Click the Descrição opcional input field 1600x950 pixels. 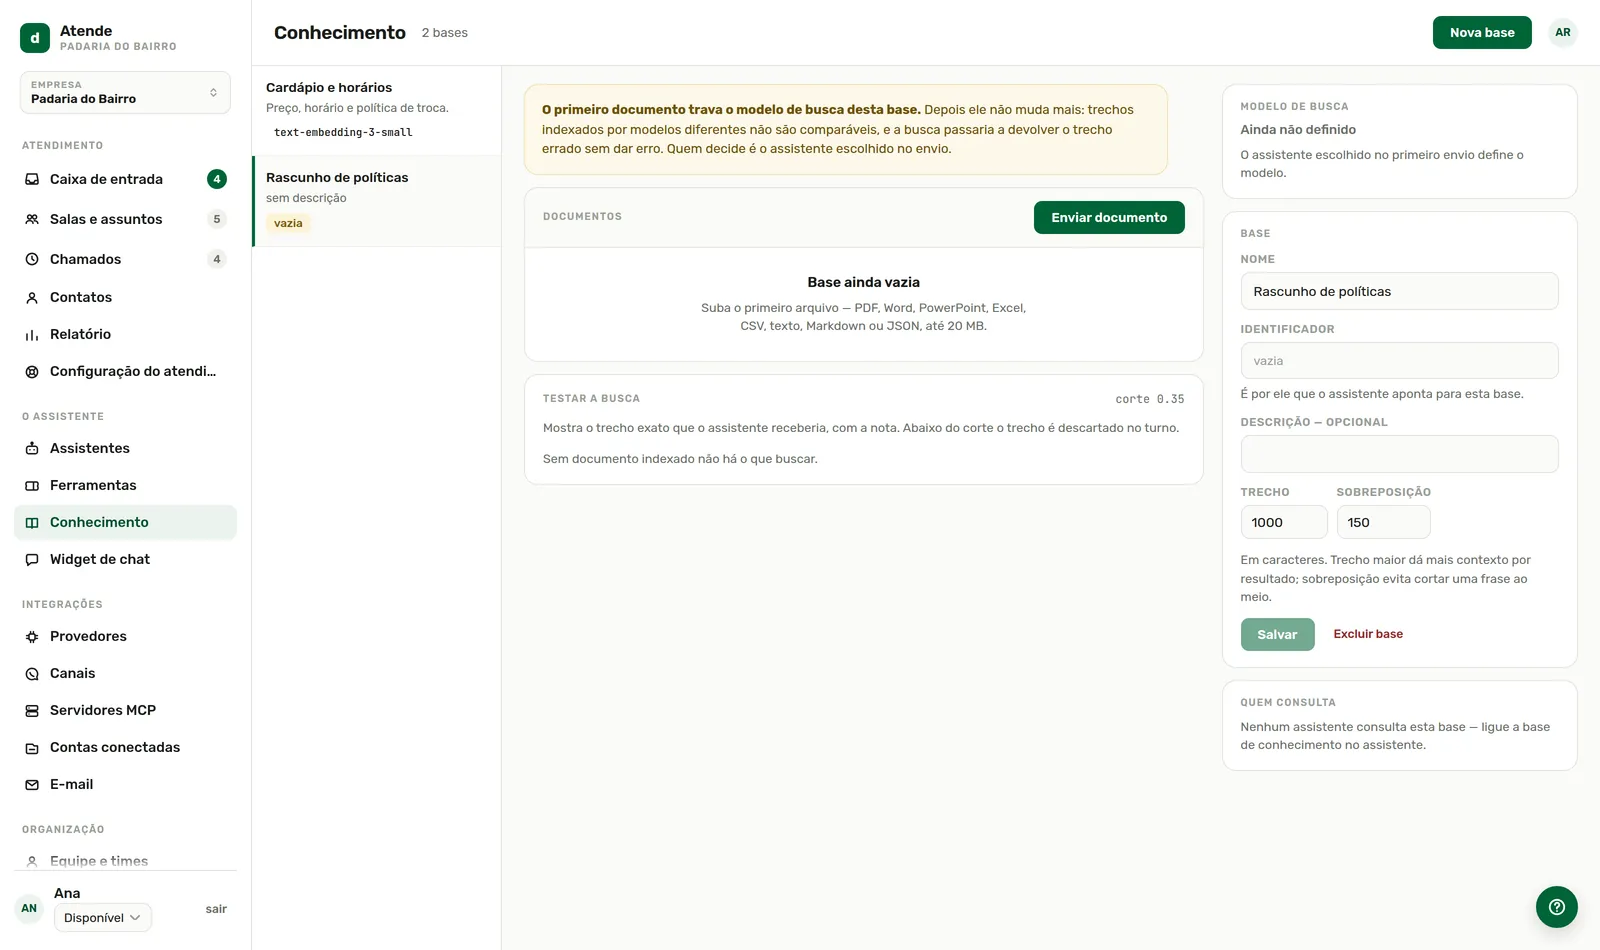pos(1399,454)
